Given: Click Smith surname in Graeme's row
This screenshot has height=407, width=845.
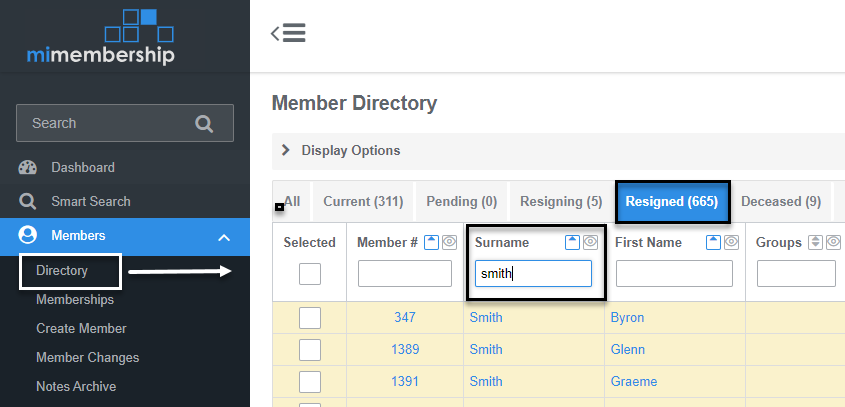Looking at the screenshot, I should pos(486,382).
